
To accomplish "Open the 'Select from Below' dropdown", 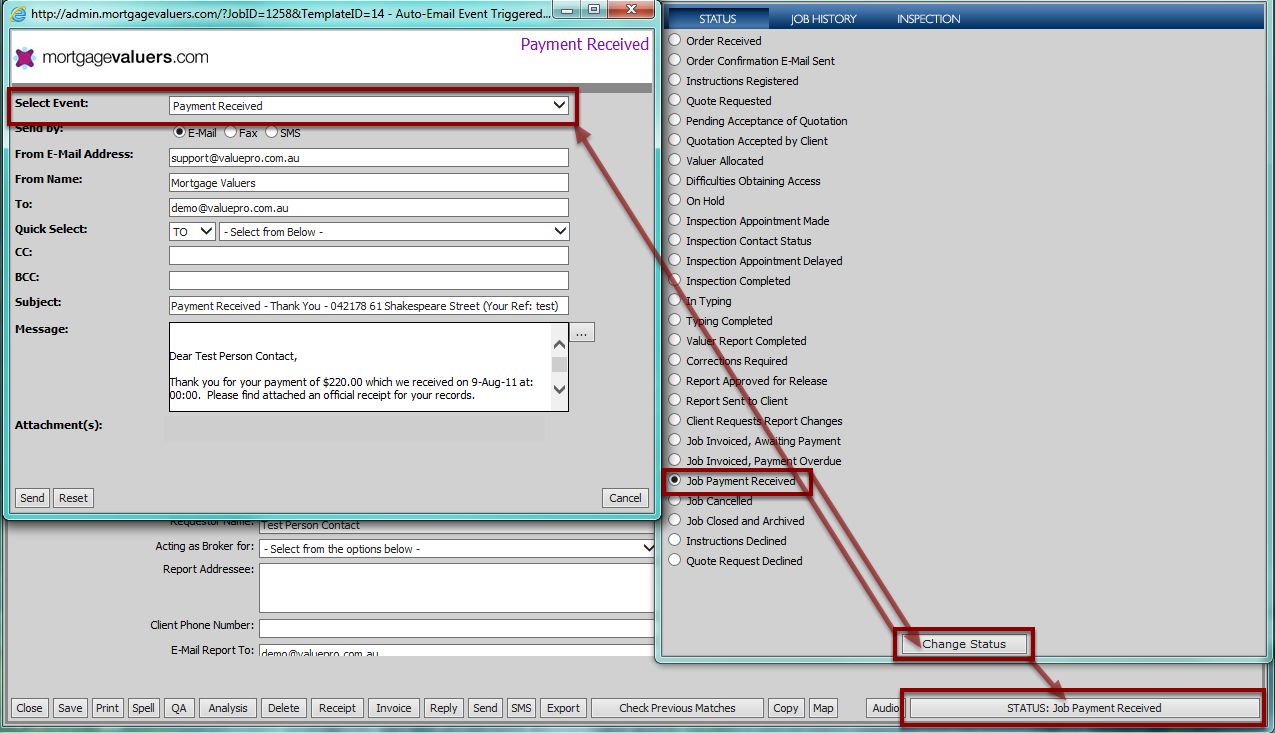I will 394,231.
